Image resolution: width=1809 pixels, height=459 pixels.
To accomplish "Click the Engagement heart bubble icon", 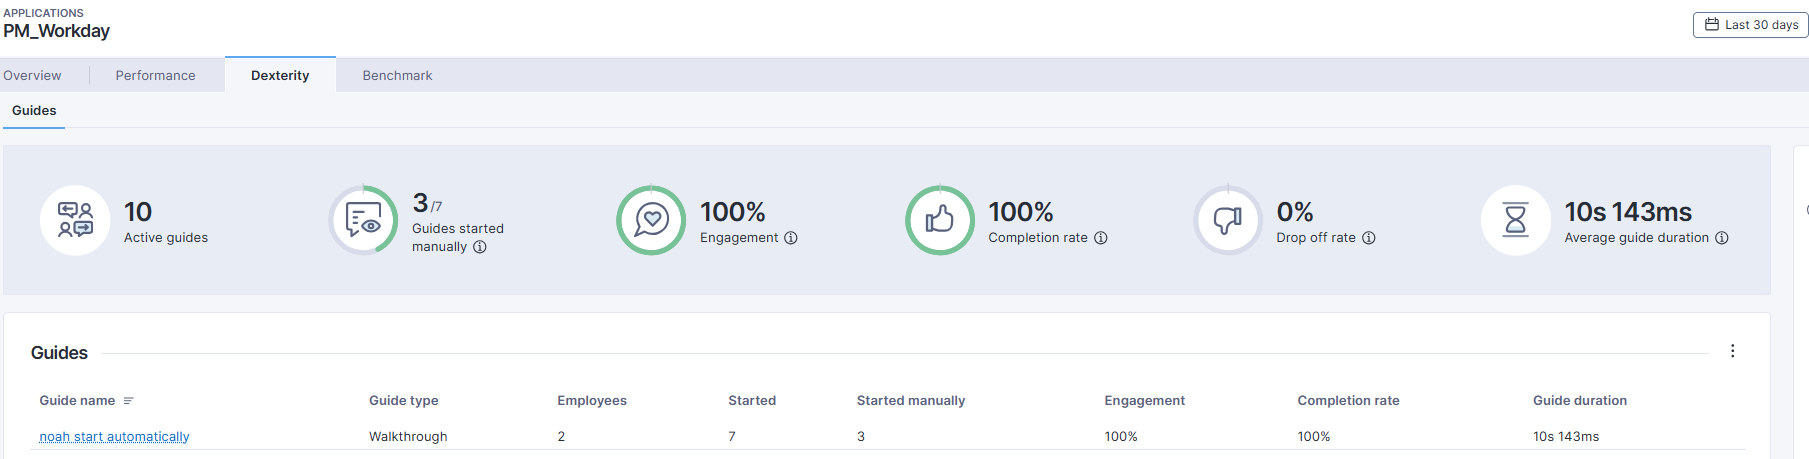I will (651, 220).
